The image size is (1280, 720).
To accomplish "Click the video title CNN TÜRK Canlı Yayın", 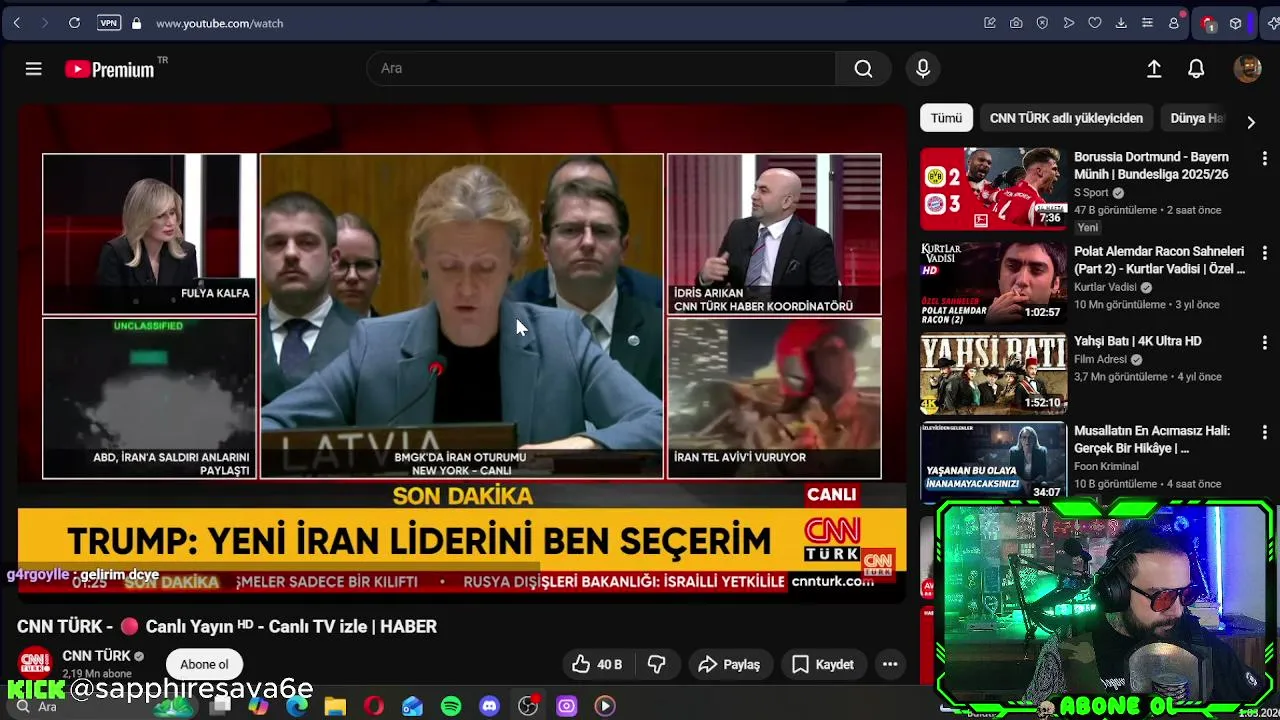I will tap(227, 626).
